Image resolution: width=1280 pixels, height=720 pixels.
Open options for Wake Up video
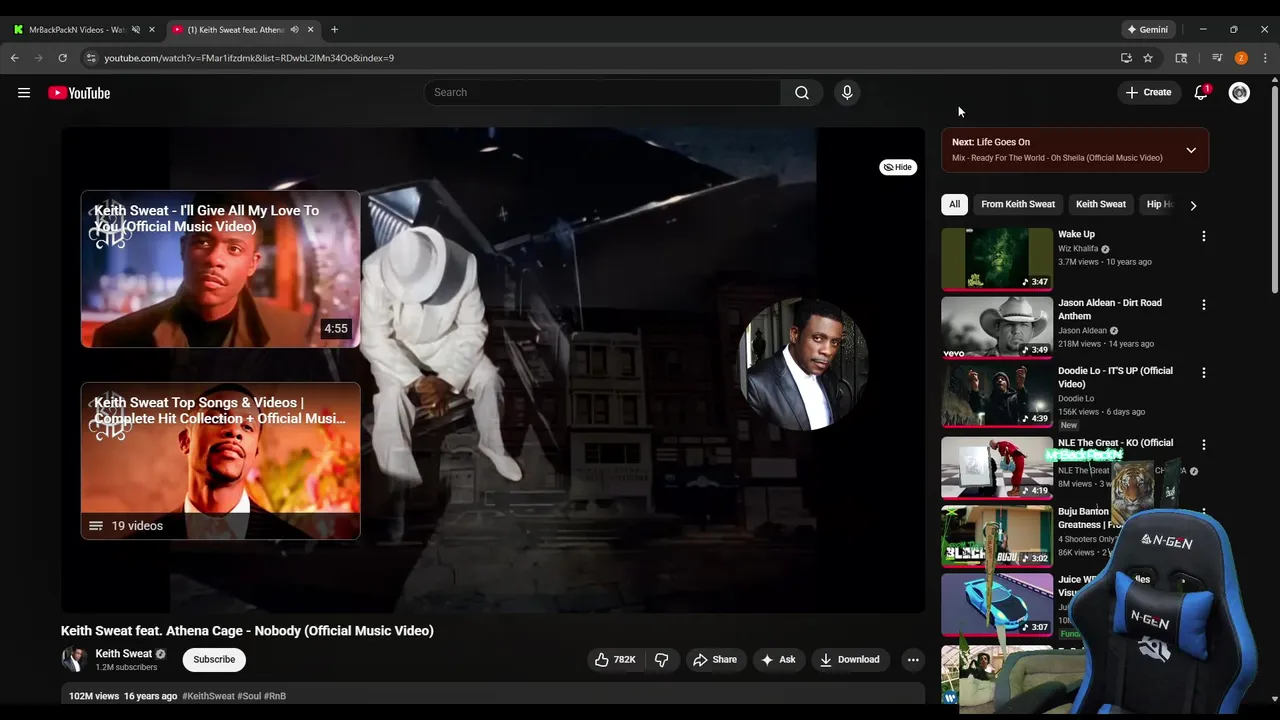point(1204,237)
